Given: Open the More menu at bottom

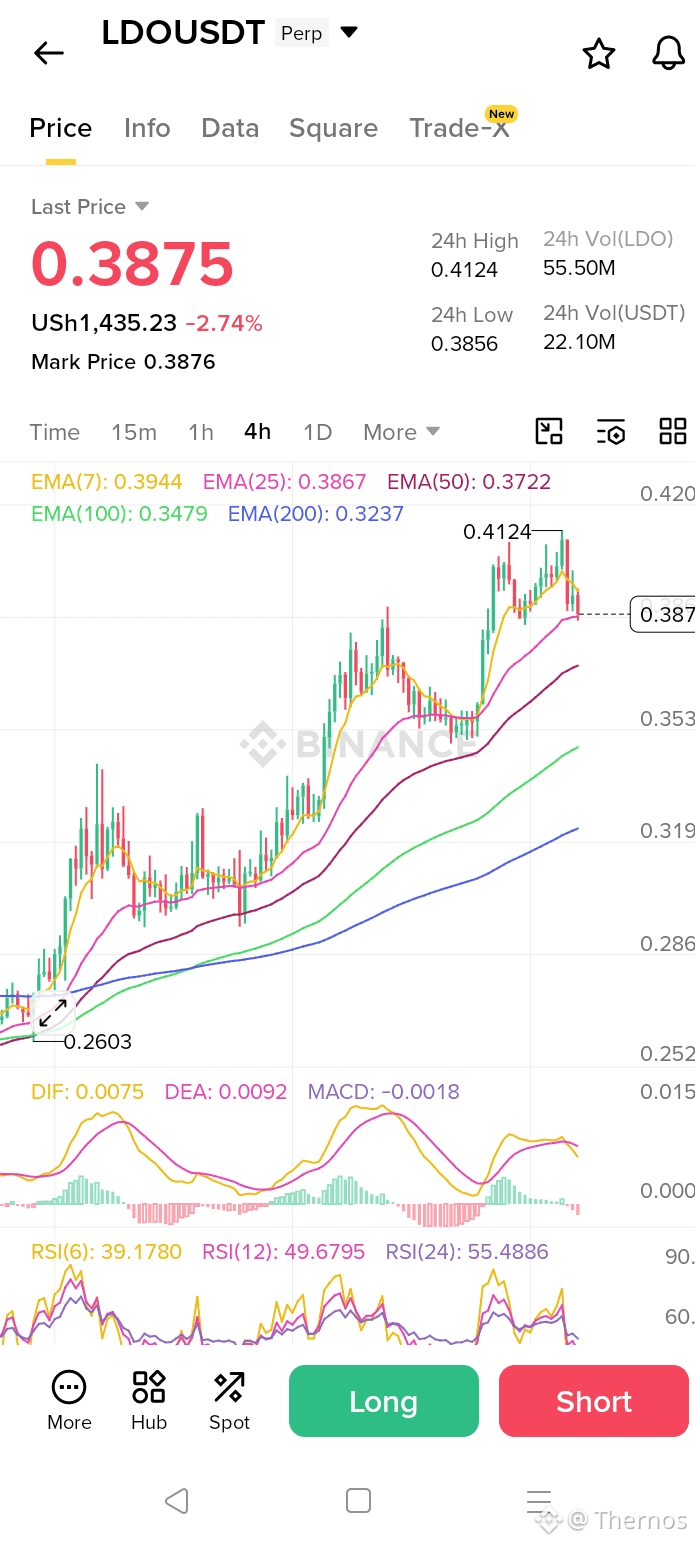Looking at the screenshot, I should tap(69, 1400).
